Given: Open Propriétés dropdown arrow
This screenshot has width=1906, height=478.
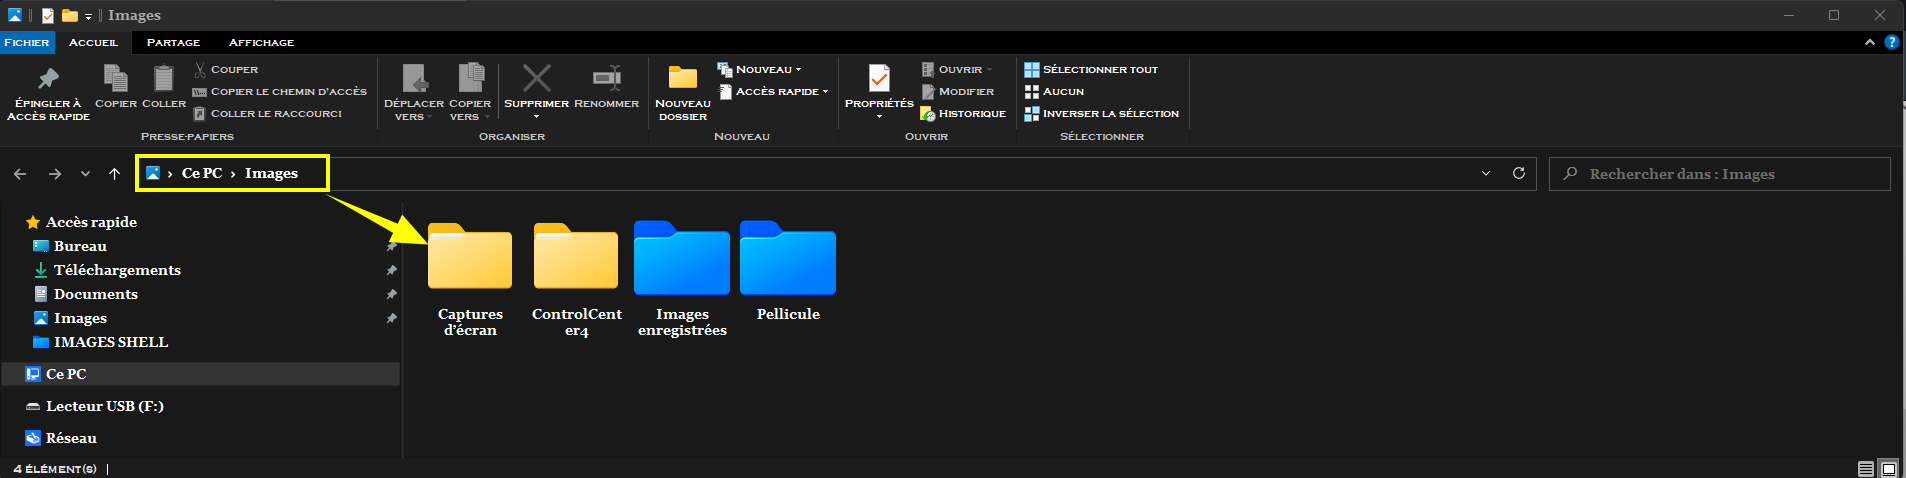Looking at the screenshot, I should (879, 117).
